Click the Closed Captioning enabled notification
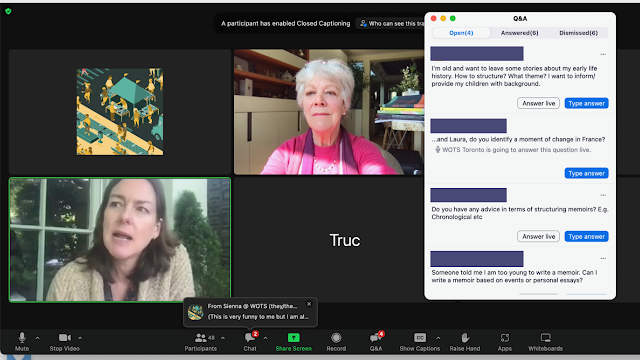Viewport: 640px width, 360px height. click(286, 24)
